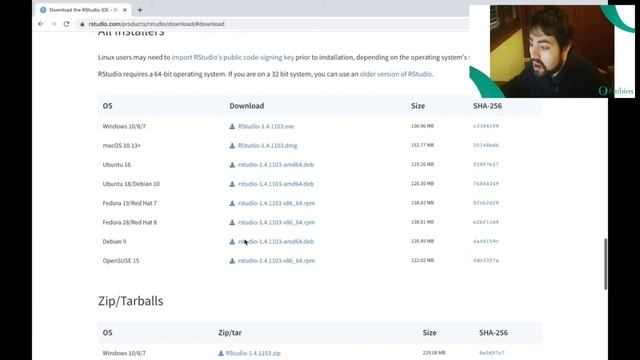
Task: Click the 'Debian 9' OS cell
Action: [x=114, y=242]
